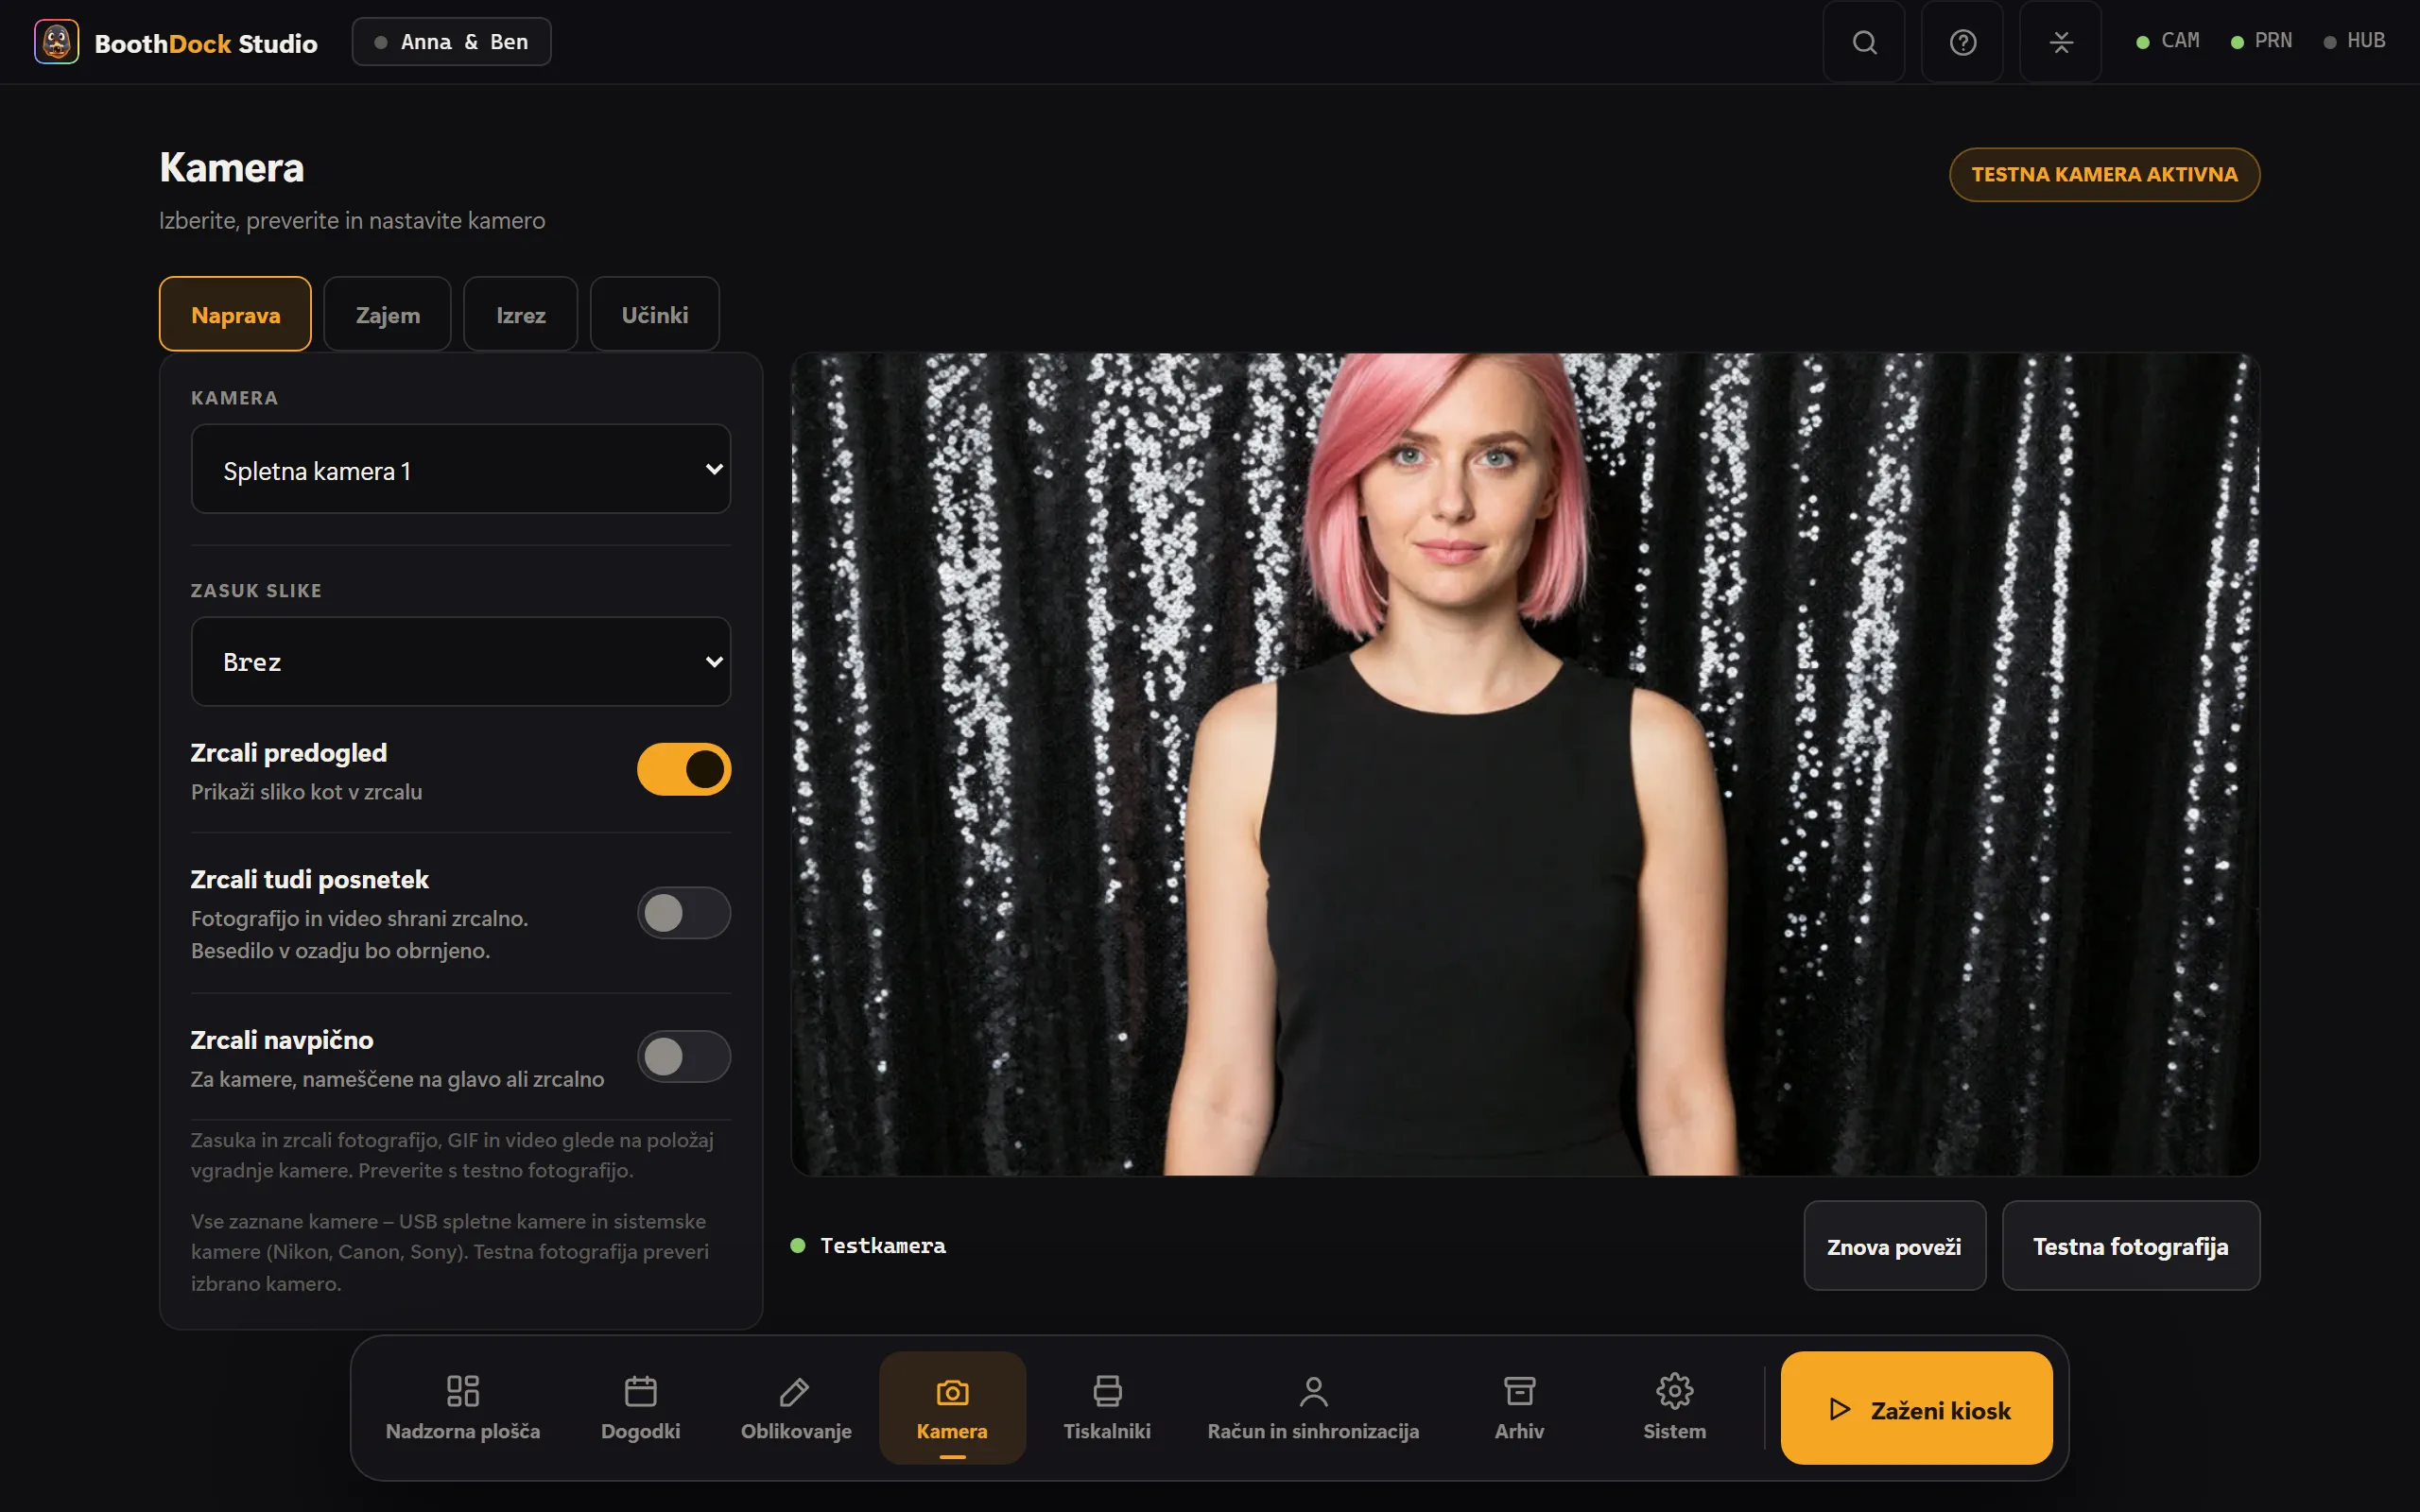Select the Naprava tab
2420x1512 pixels.
tap(235, 314)
